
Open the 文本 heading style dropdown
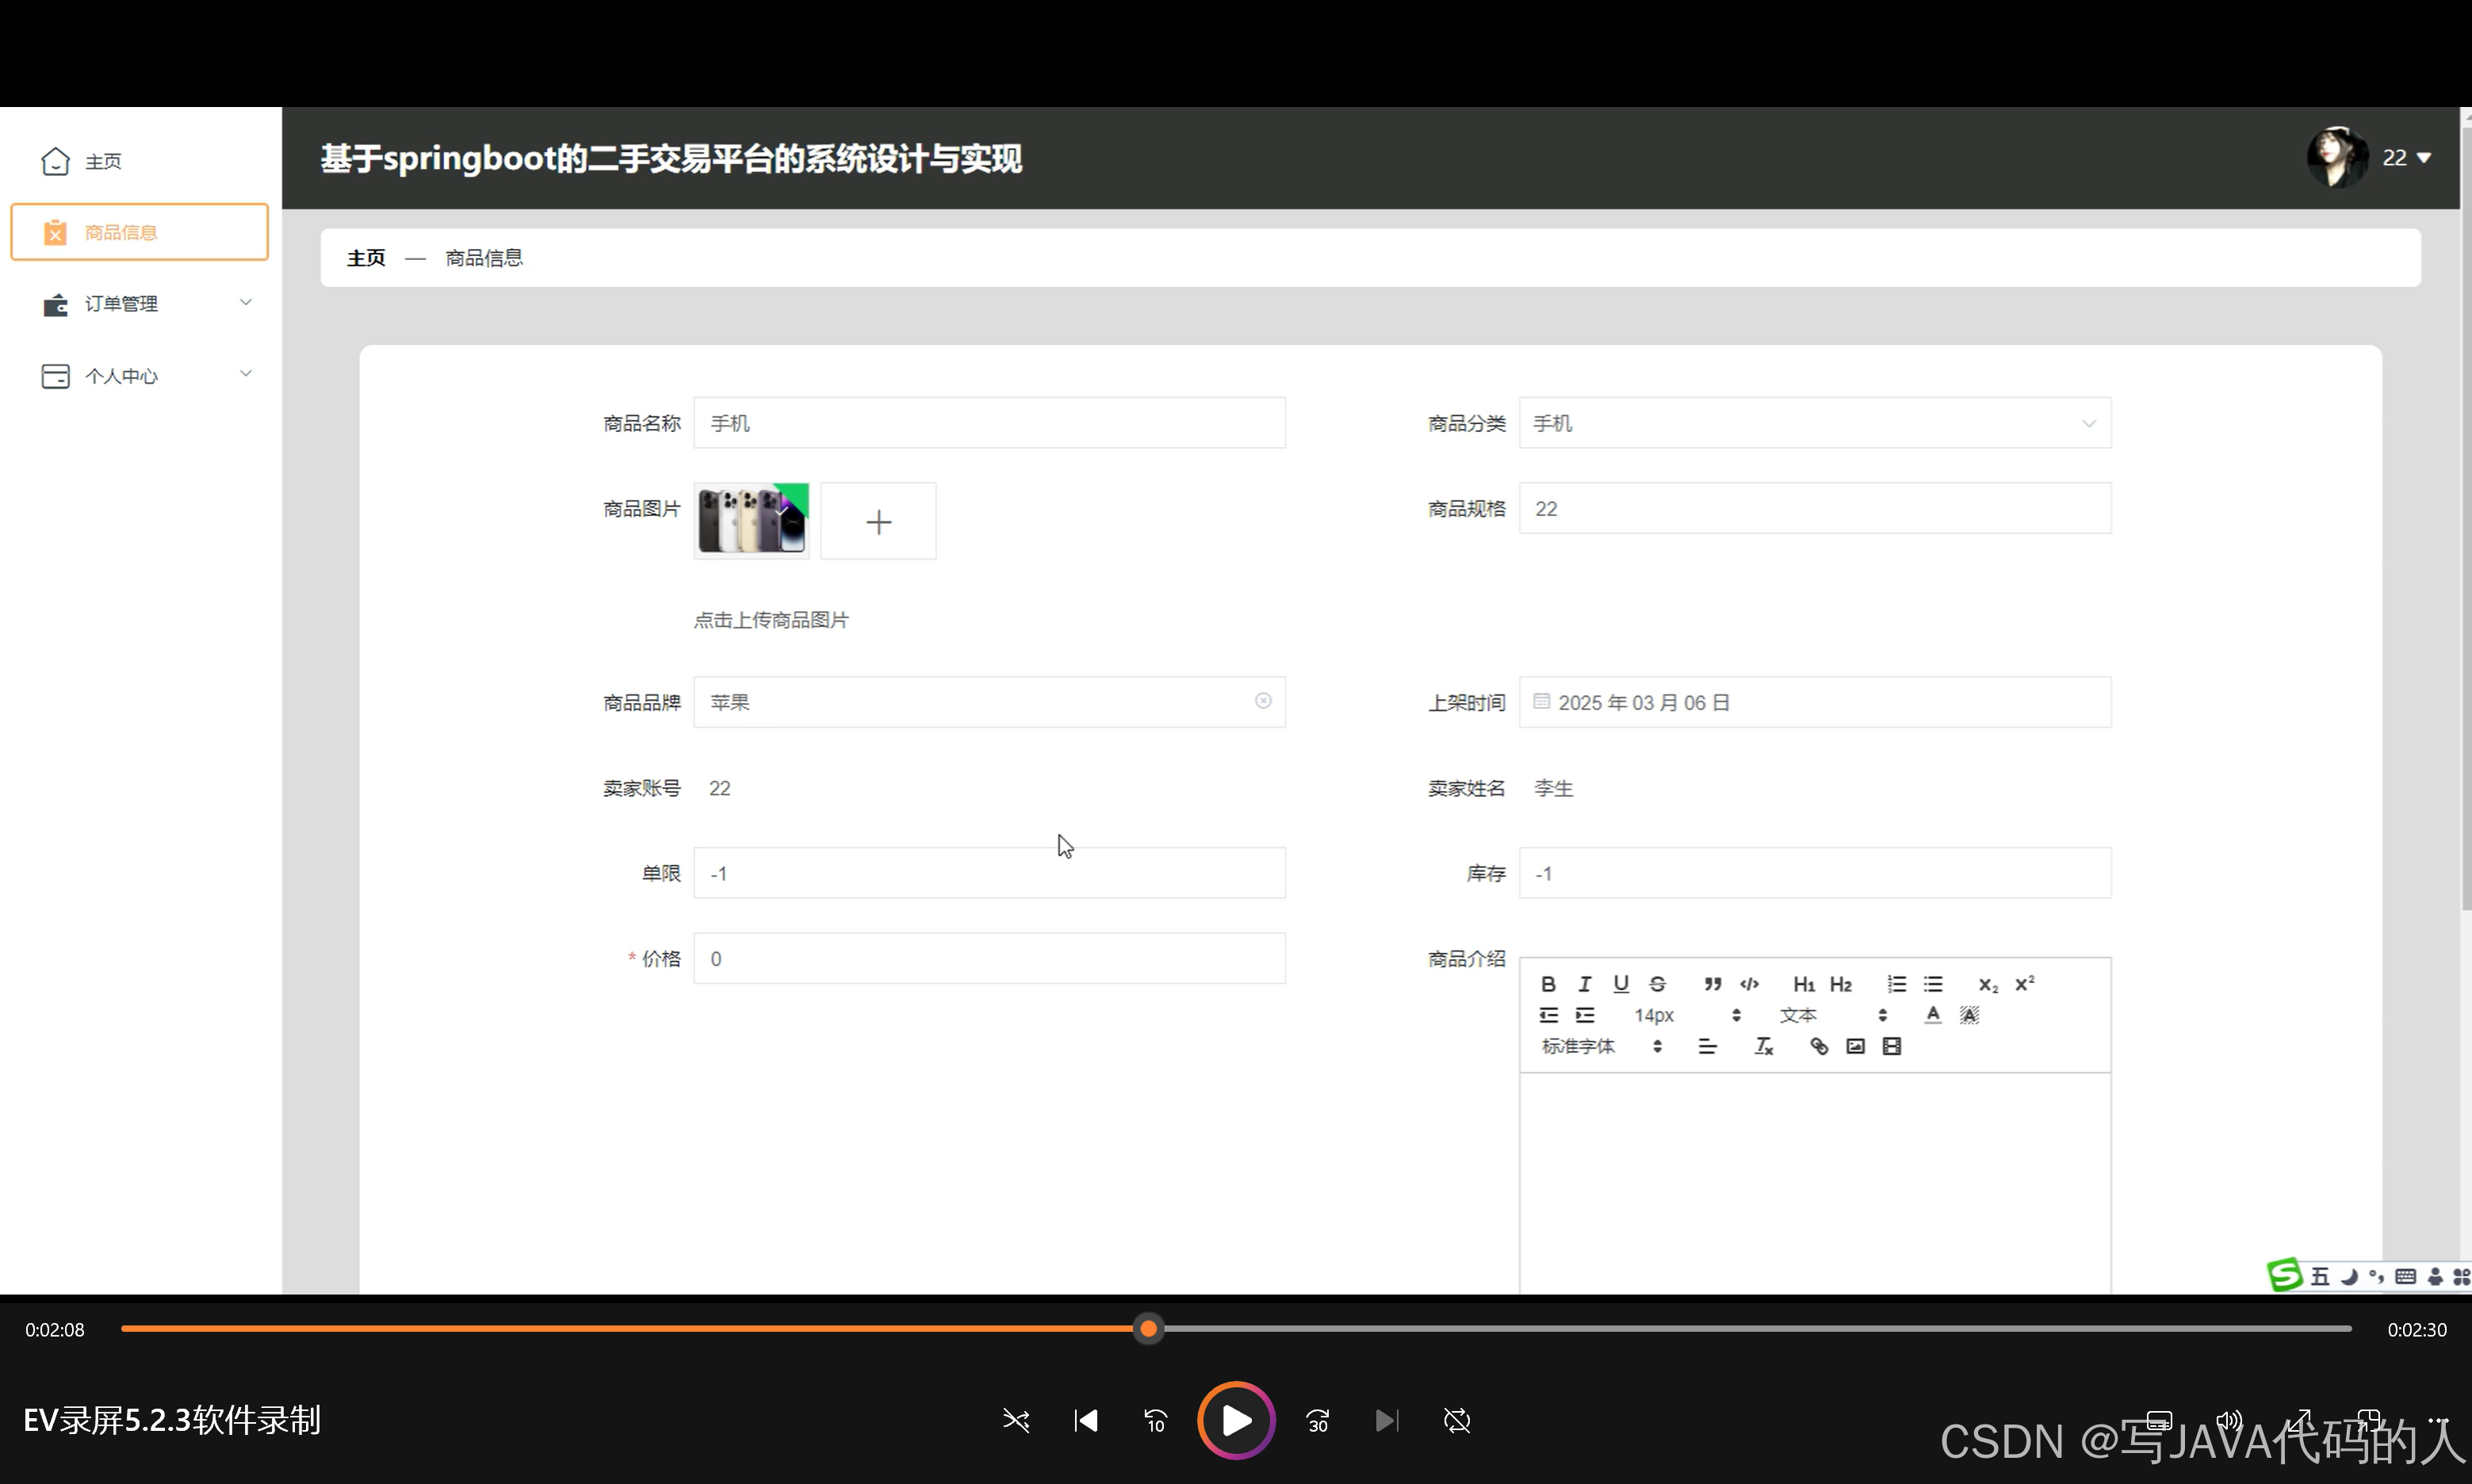[x=1832, y=1015]
